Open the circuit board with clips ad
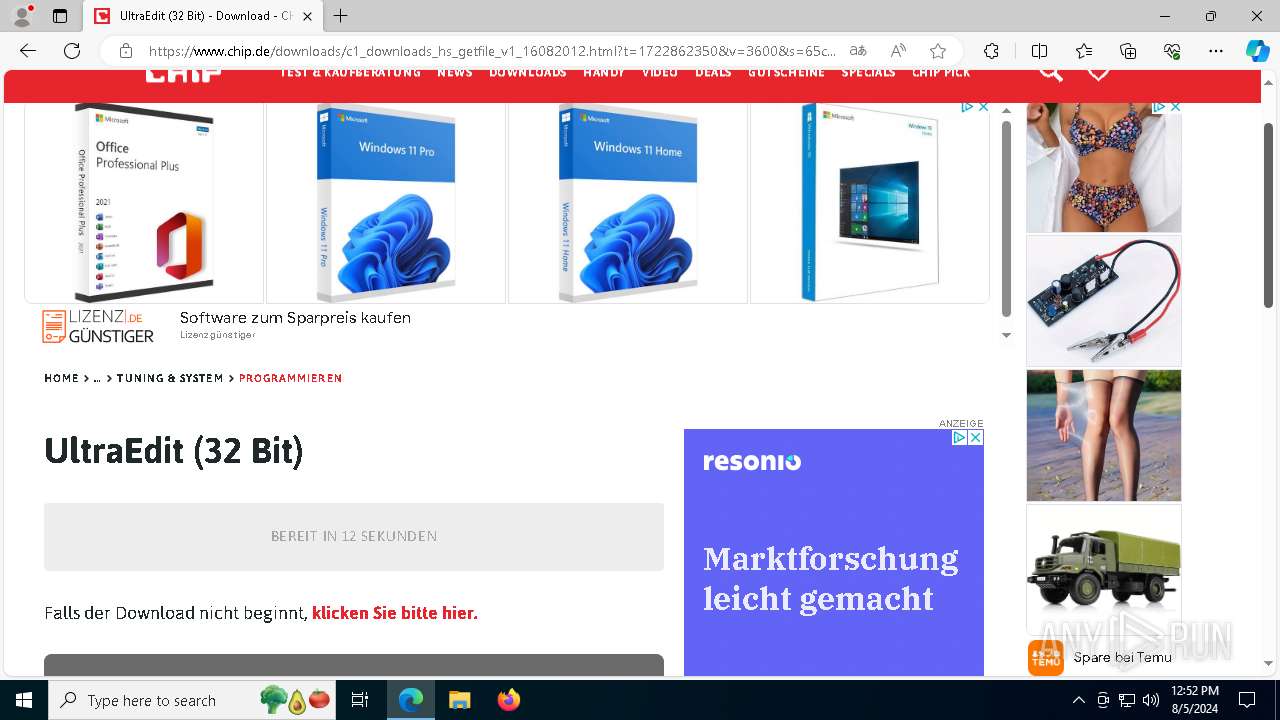The image size is (1280, 720). tap(1104, 301)
